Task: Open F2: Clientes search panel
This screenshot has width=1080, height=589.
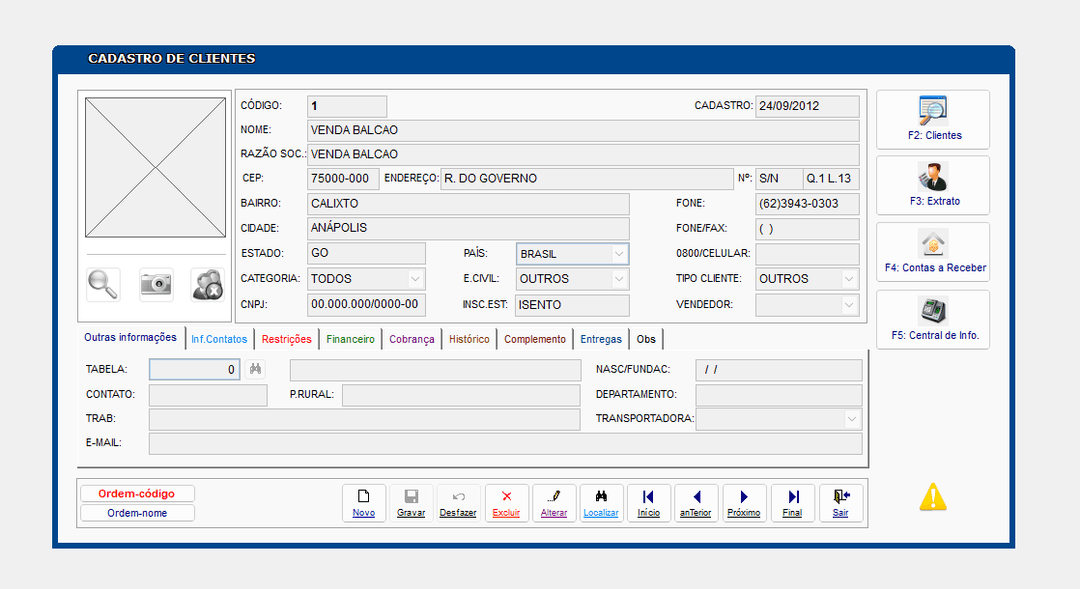Action: (x=933, y=120)
